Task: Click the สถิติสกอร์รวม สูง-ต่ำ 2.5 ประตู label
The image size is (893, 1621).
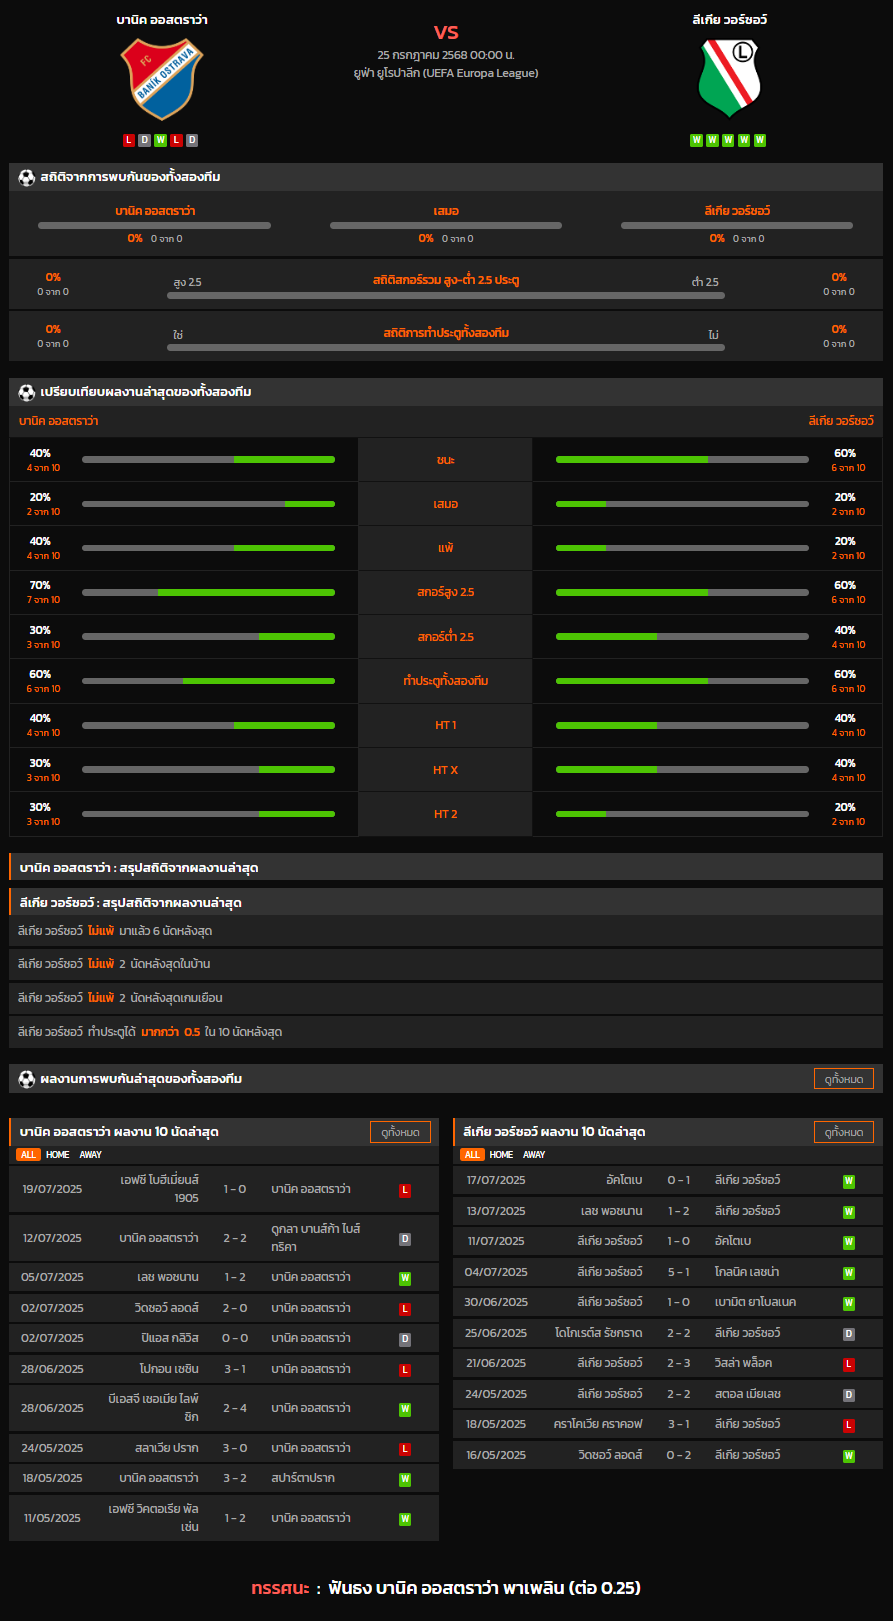Action: (x=446, y=280)
